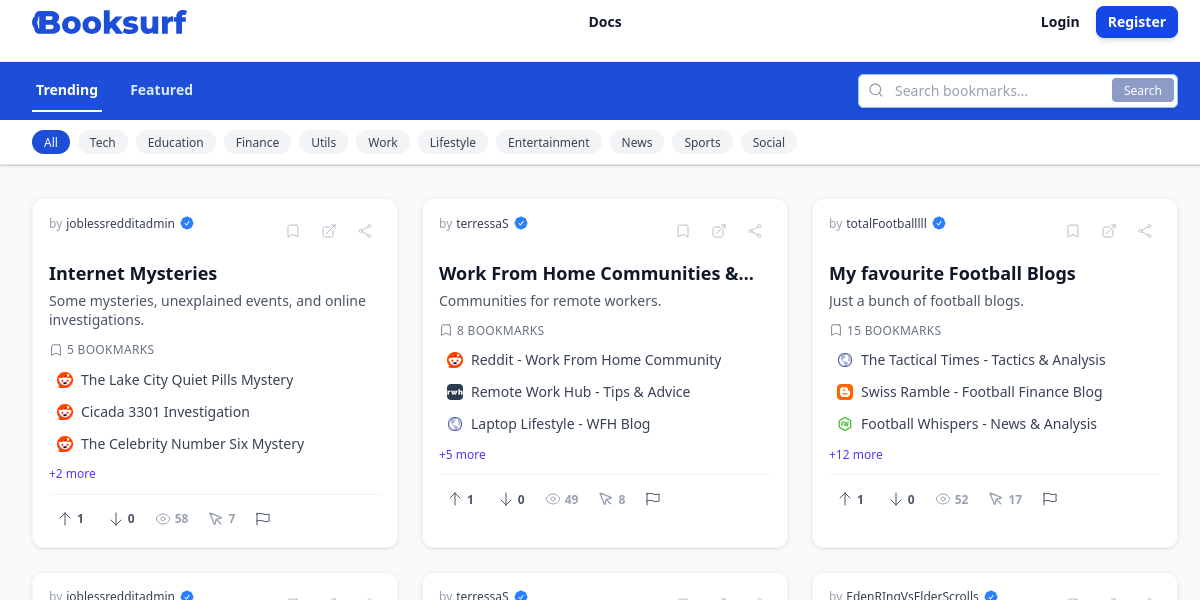Open the Remote Work Hub - Tips & Advice link
The image size is (1200, 600).
click(582, 391)
